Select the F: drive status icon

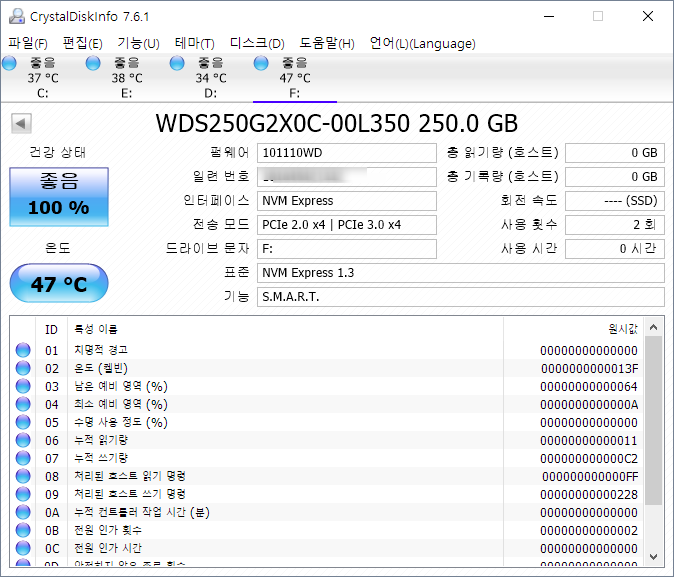click(x=262, y=64)
